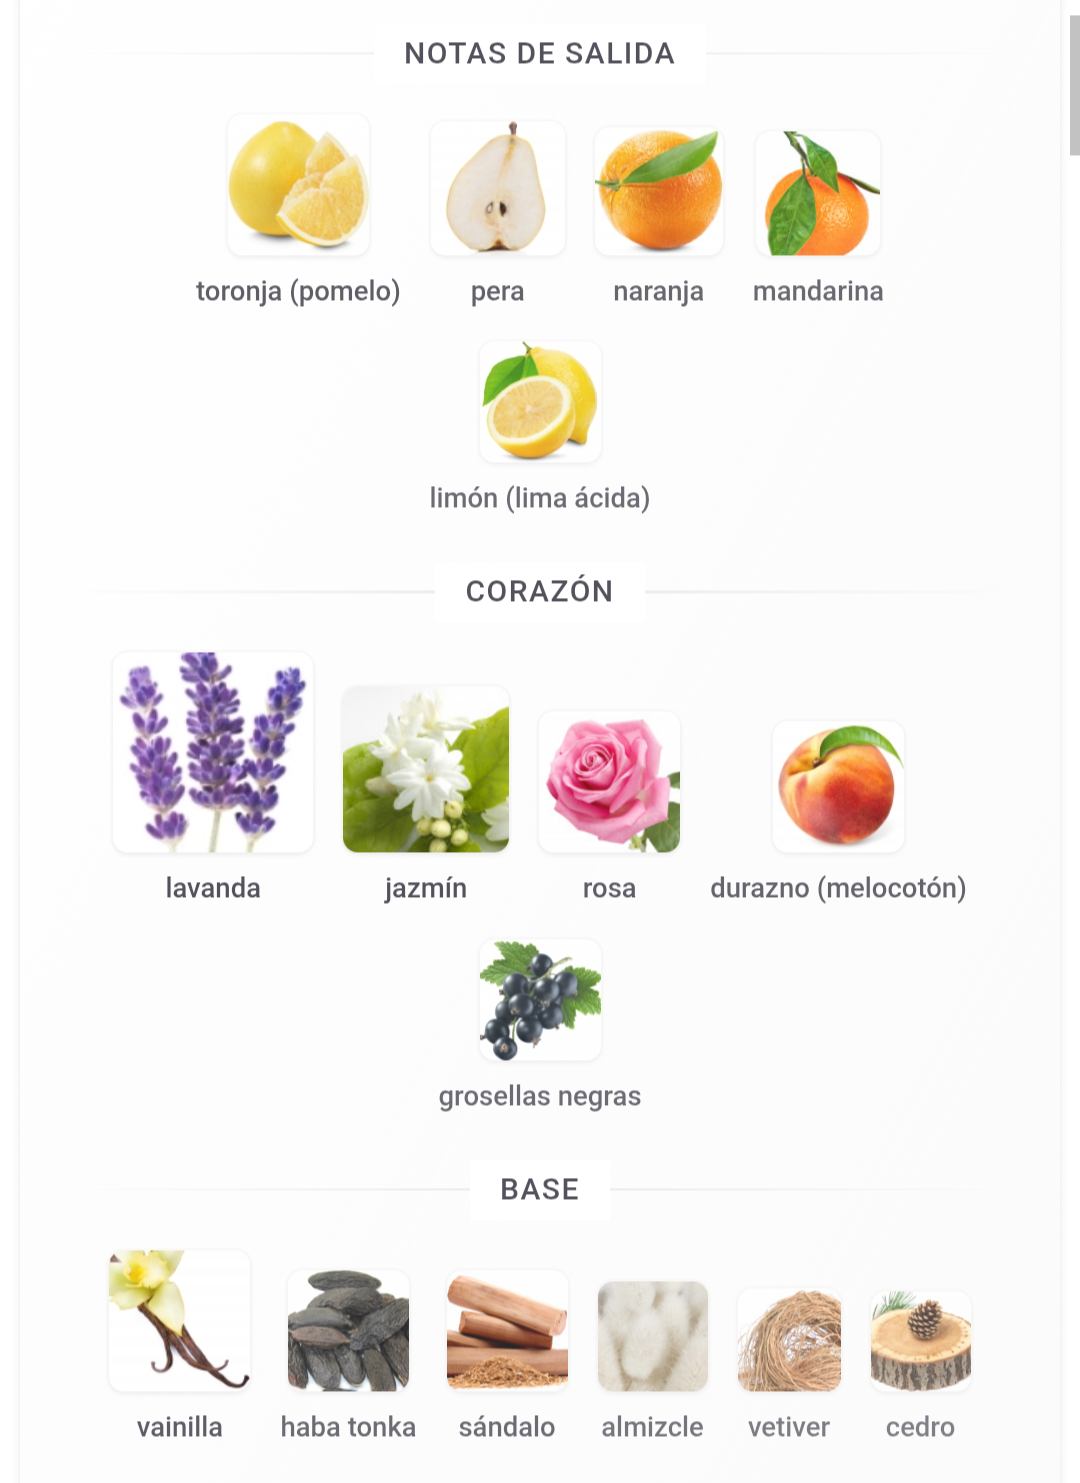Open the naranja orange note icon
1080x1483 pixels.
click(658, 190)
